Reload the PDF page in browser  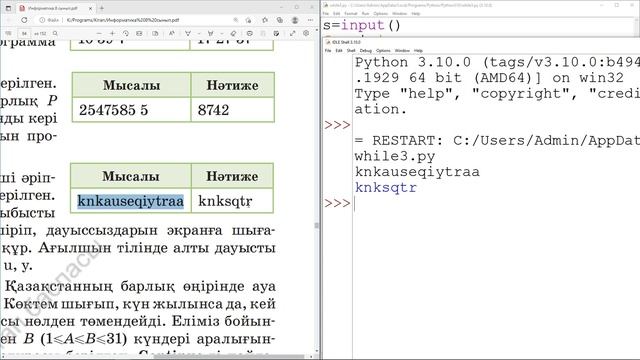(24, 20)
